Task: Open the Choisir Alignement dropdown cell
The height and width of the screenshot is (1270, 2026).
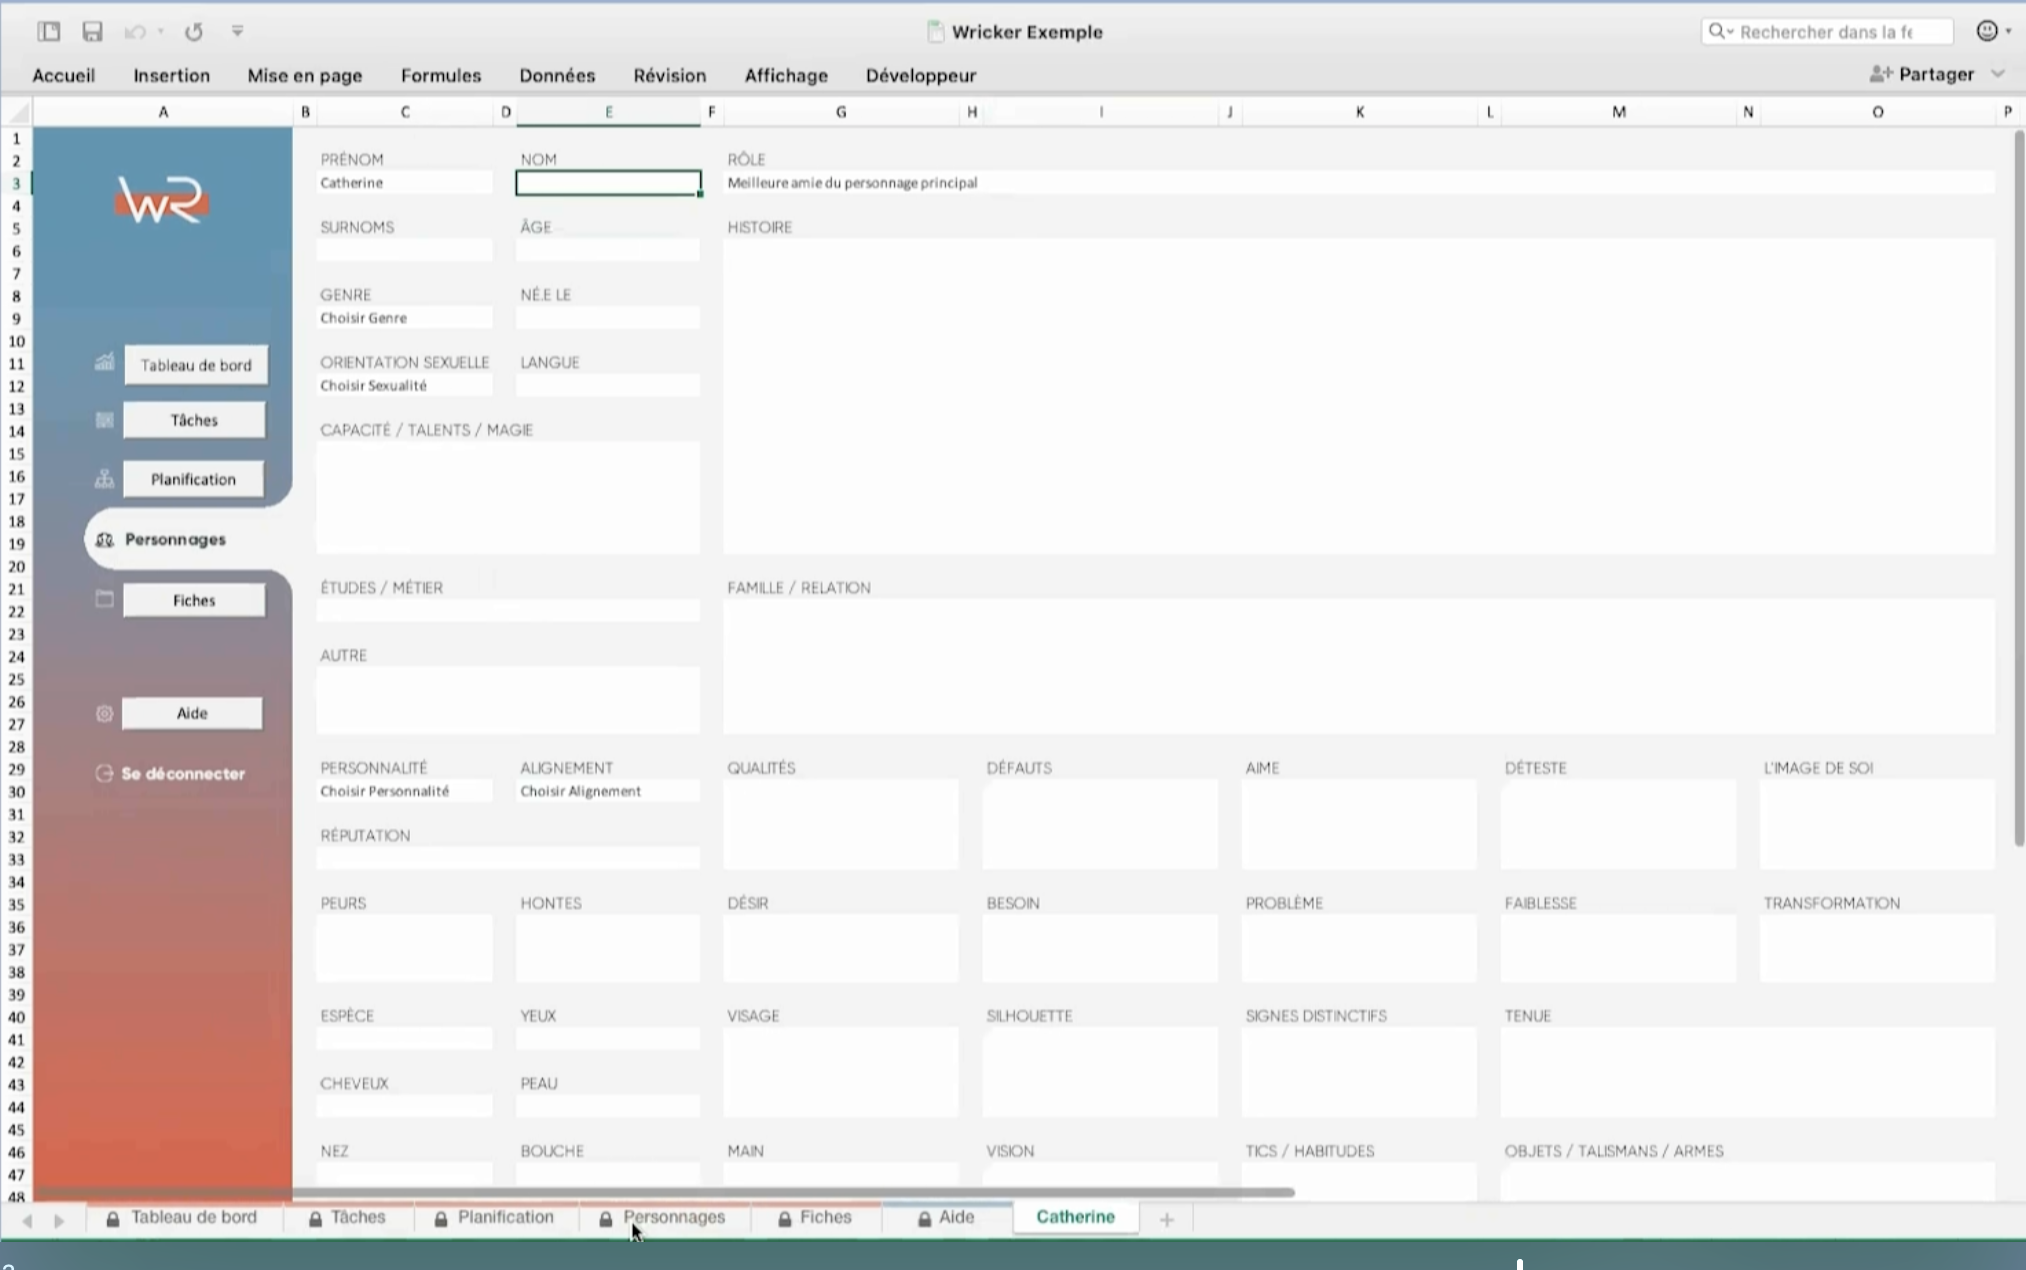Action: pyautogui.click(x=607, y=791)
